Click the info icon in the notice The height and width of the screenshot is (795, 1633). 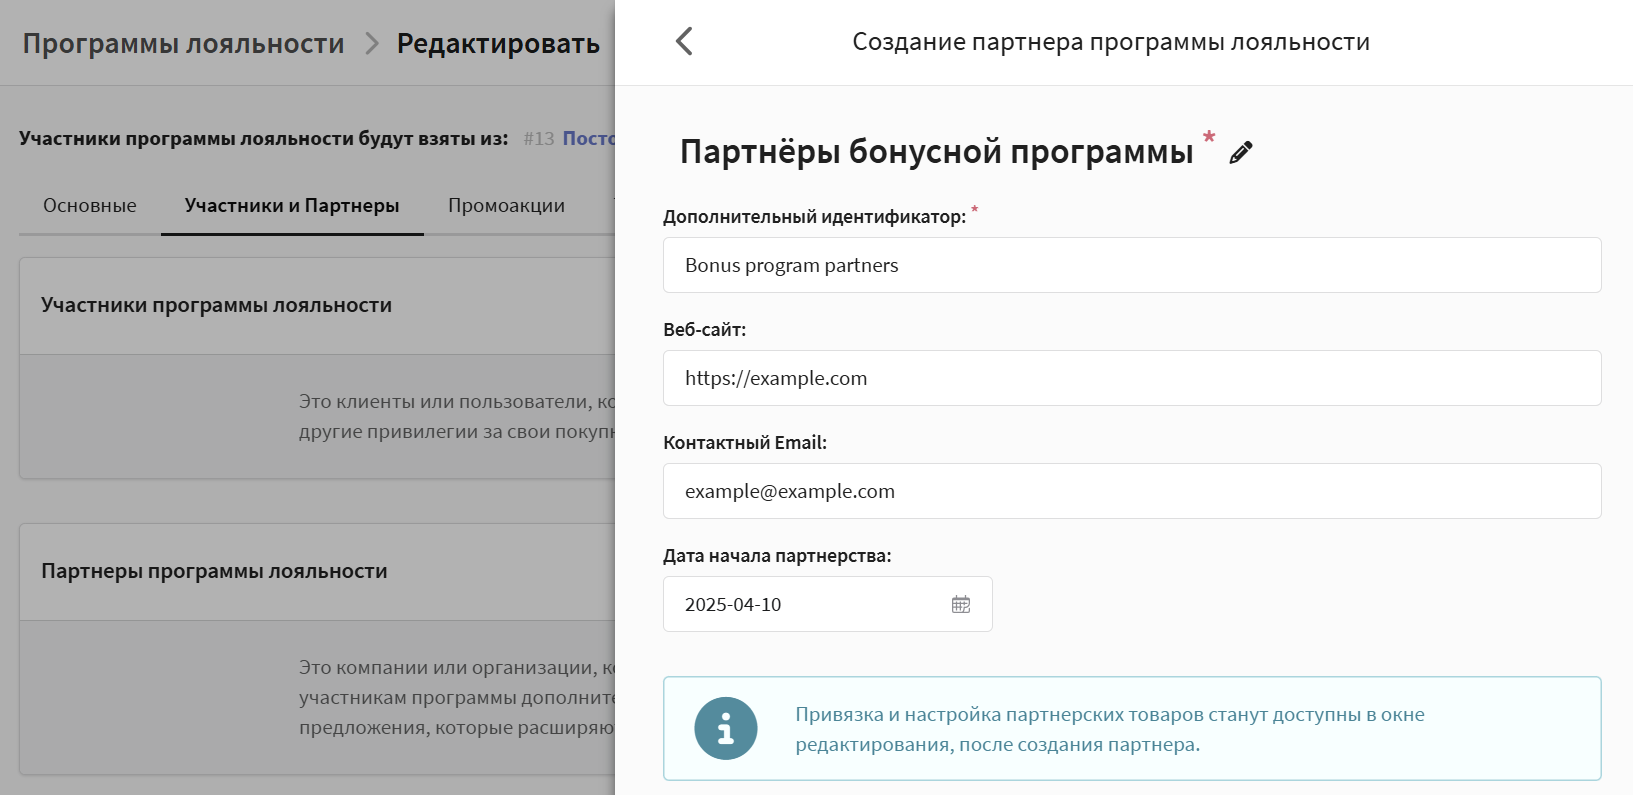[x=726, y=728]
